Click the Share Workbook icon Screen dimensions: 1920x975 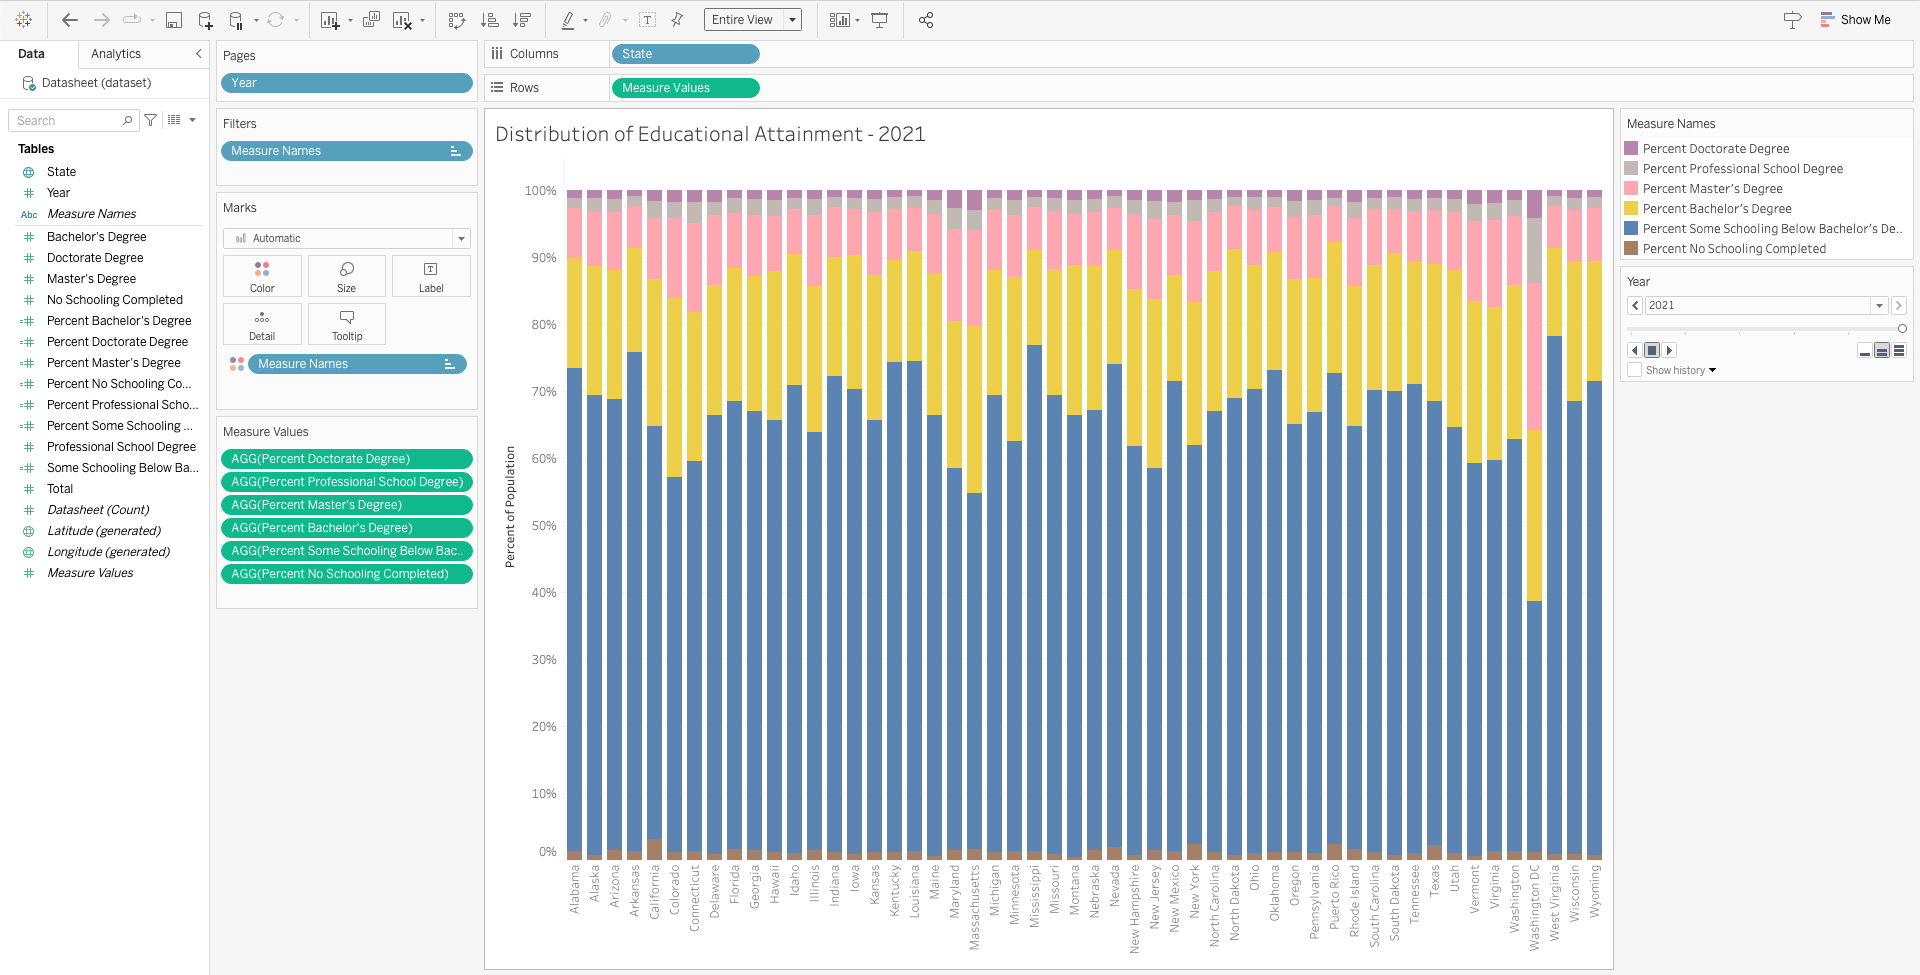[x=926, y=20]
